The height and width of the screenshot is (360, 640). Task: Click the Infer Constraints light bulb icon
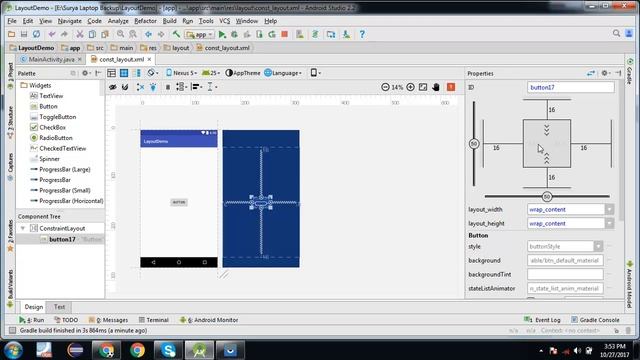pos(153,87)
